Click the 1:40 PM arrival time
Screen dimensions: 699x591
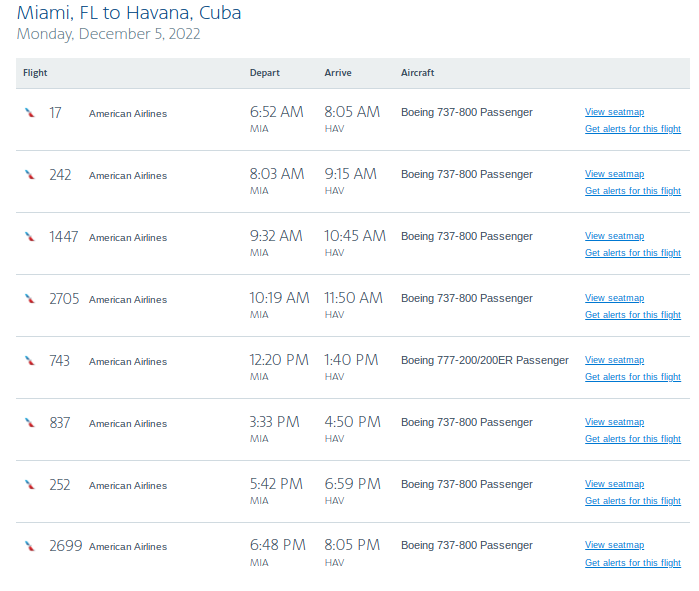point(351,360)
